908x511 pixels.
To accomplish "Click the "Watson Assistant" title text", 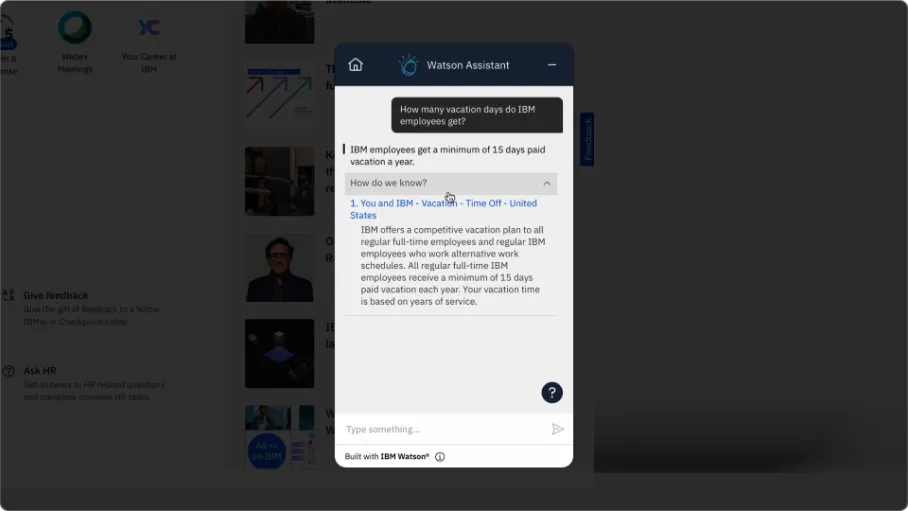I will pyautogui.click(x=468, y=65).
